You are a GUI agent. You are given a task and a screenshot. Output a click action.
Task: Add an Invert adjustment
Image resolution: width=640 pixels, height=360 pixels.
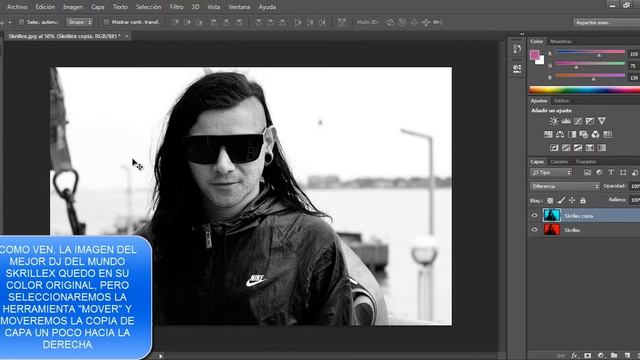coord(554,148)
